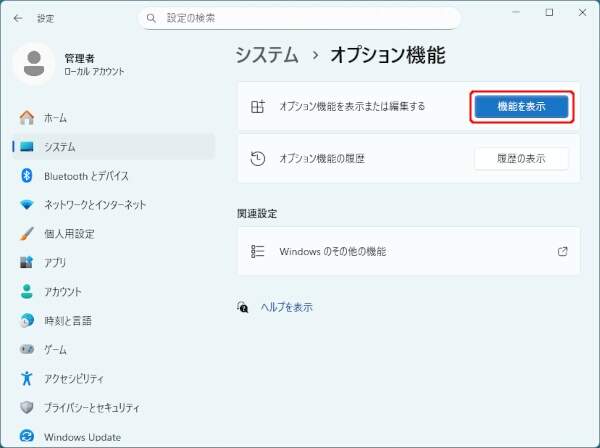600x448 pixels.
Task: Open アカウント settings label
Action: tap(63, 292)
